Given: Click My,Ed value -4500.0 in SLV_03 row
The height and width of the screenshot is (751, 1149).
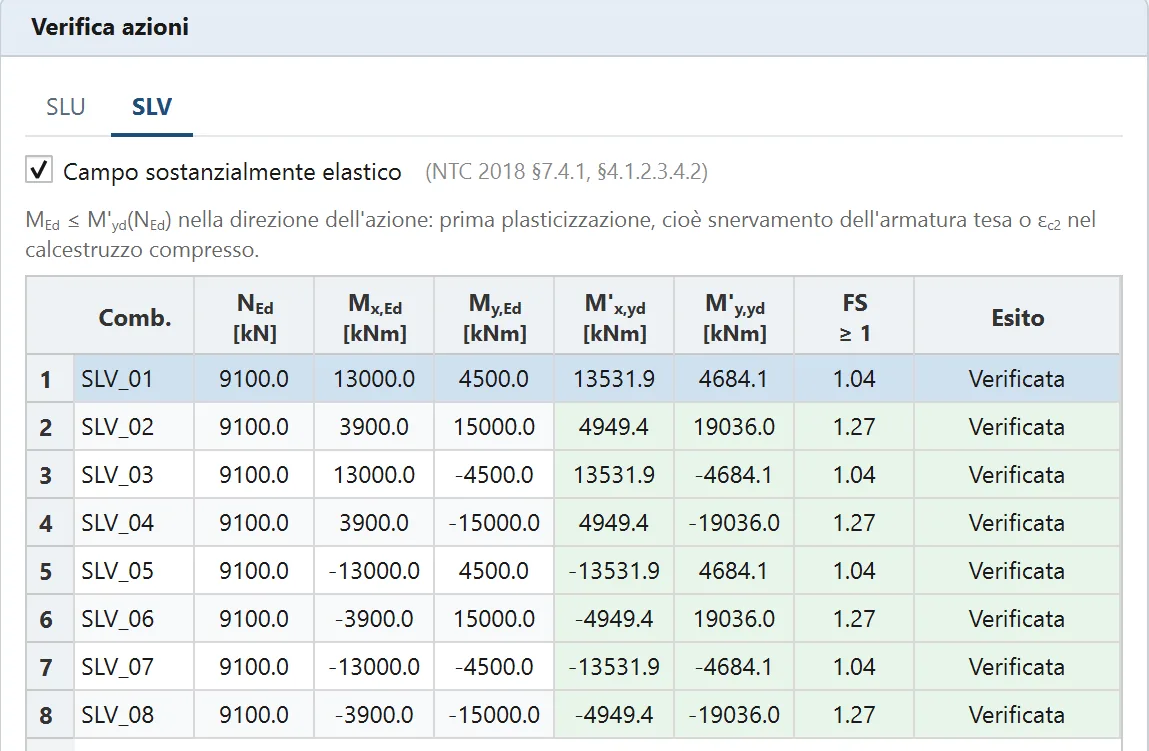Looking at the screenshot, I should pos(495,475).
